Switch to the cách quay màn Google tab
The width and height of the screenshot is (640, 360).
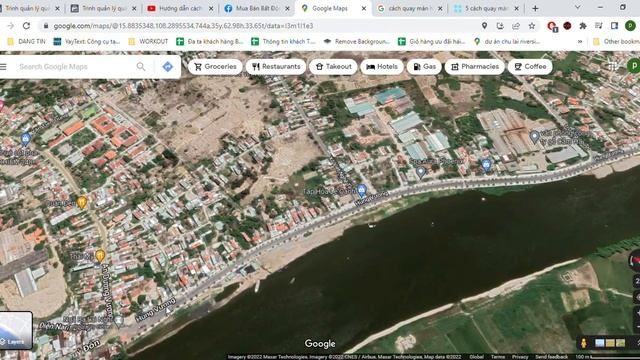pos(410,8)
